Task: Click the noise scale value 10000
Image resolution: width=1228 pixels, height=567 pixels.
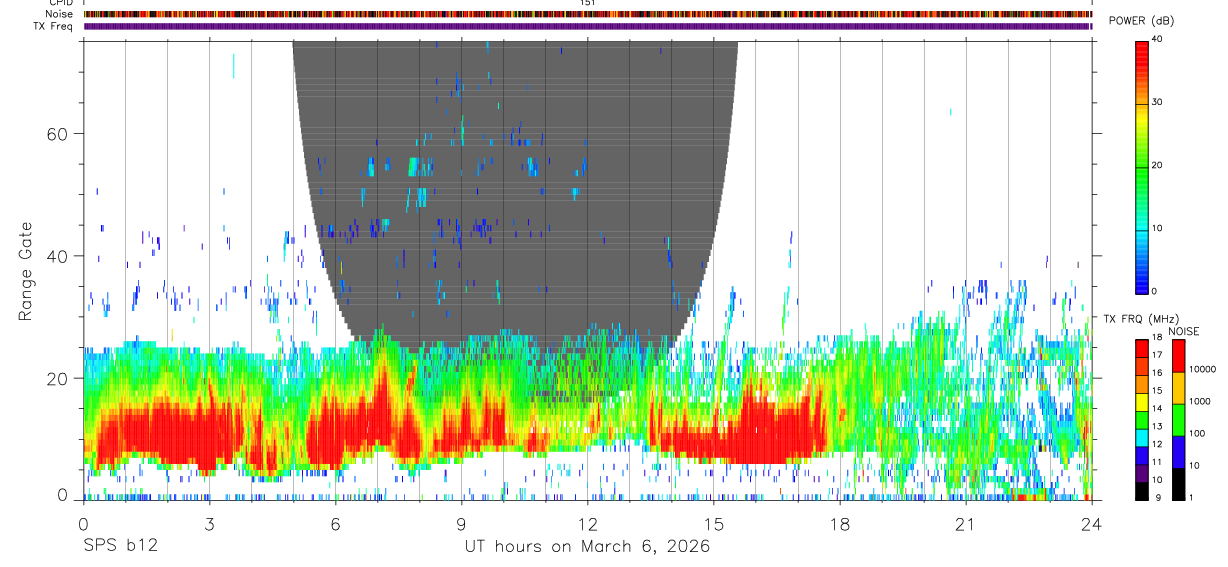Action: pos(1200,369)
